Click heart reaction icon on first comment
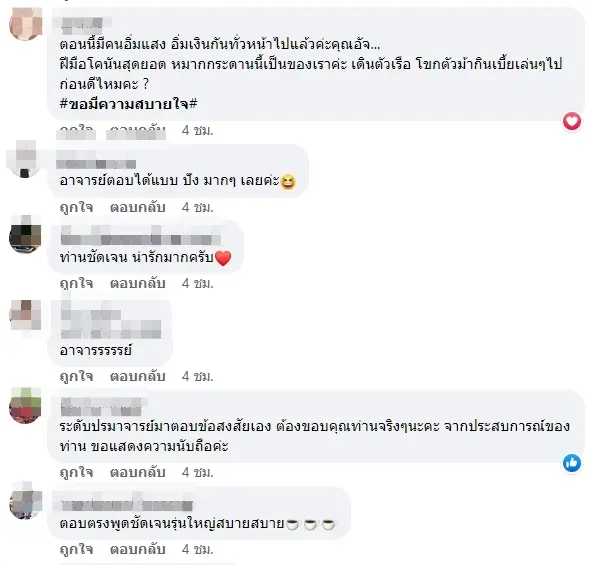Screen dimensions: 589x565 (x=572, y=121)
